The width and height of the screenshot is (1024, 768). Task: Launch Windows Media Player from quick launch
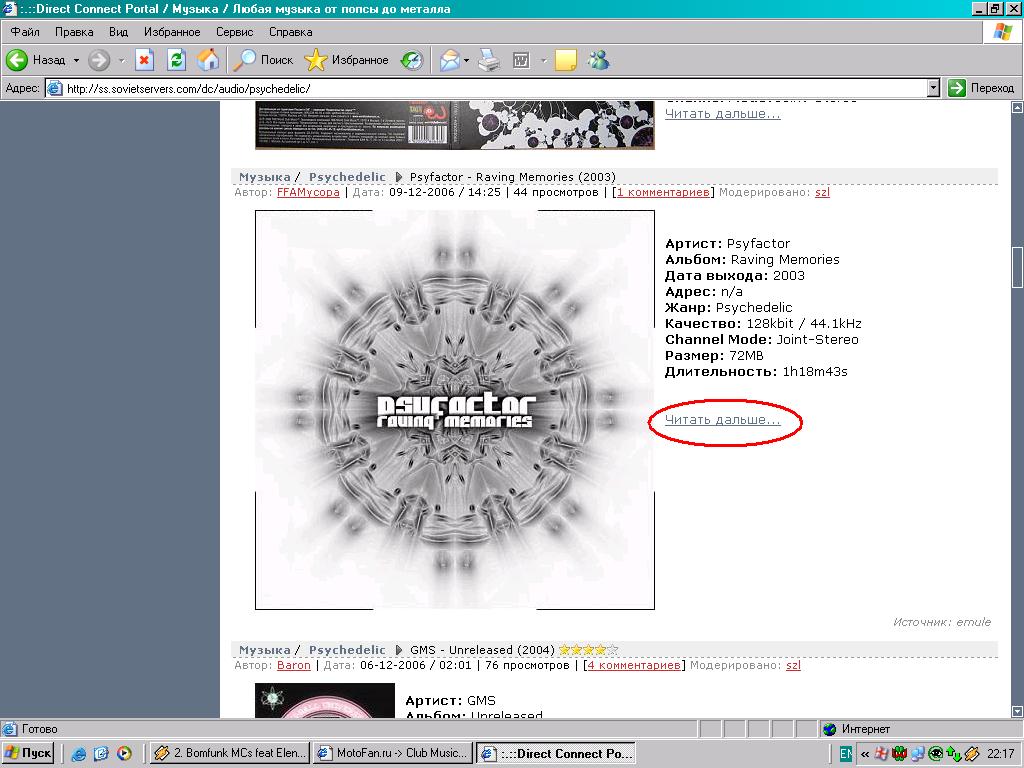123,754
